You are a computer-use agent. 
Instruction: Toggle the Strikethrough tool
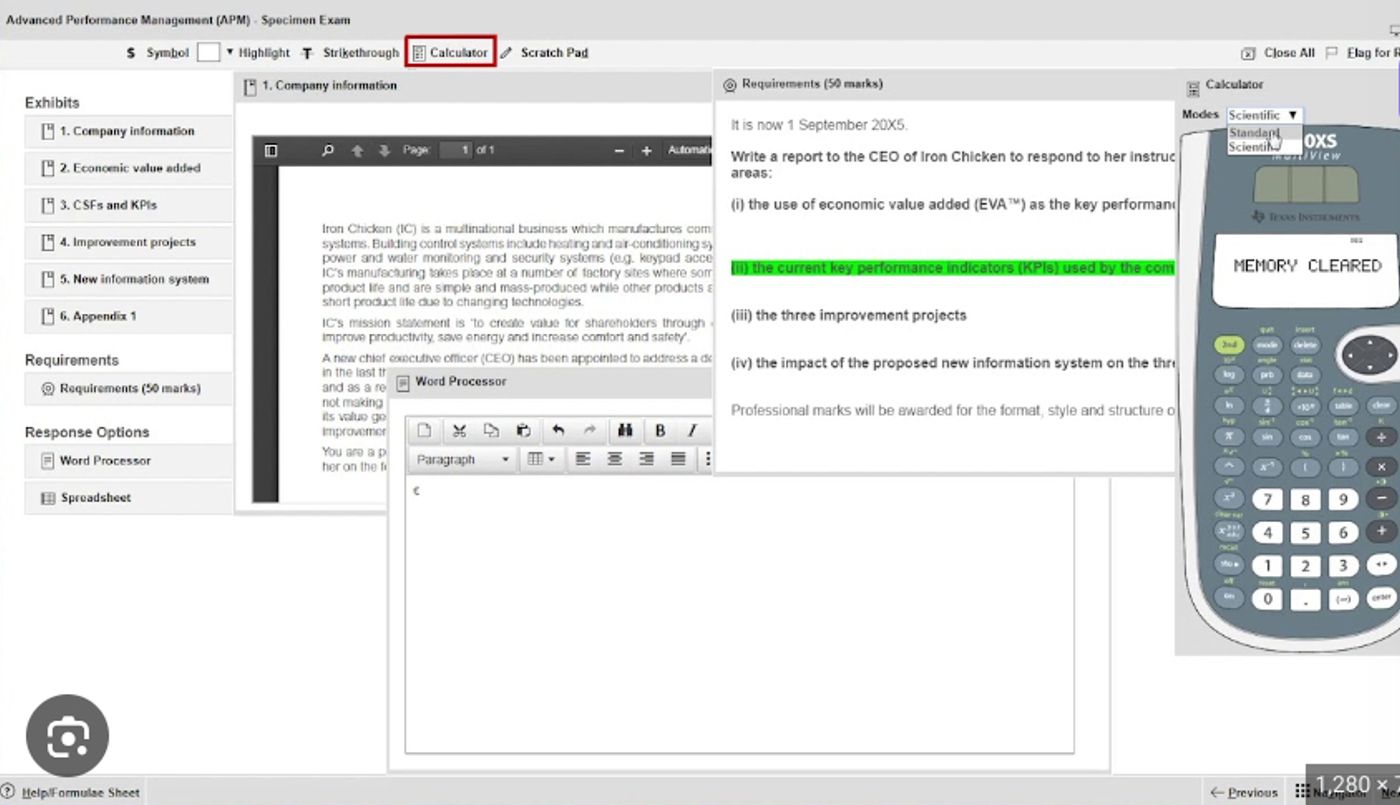(351, 53)
